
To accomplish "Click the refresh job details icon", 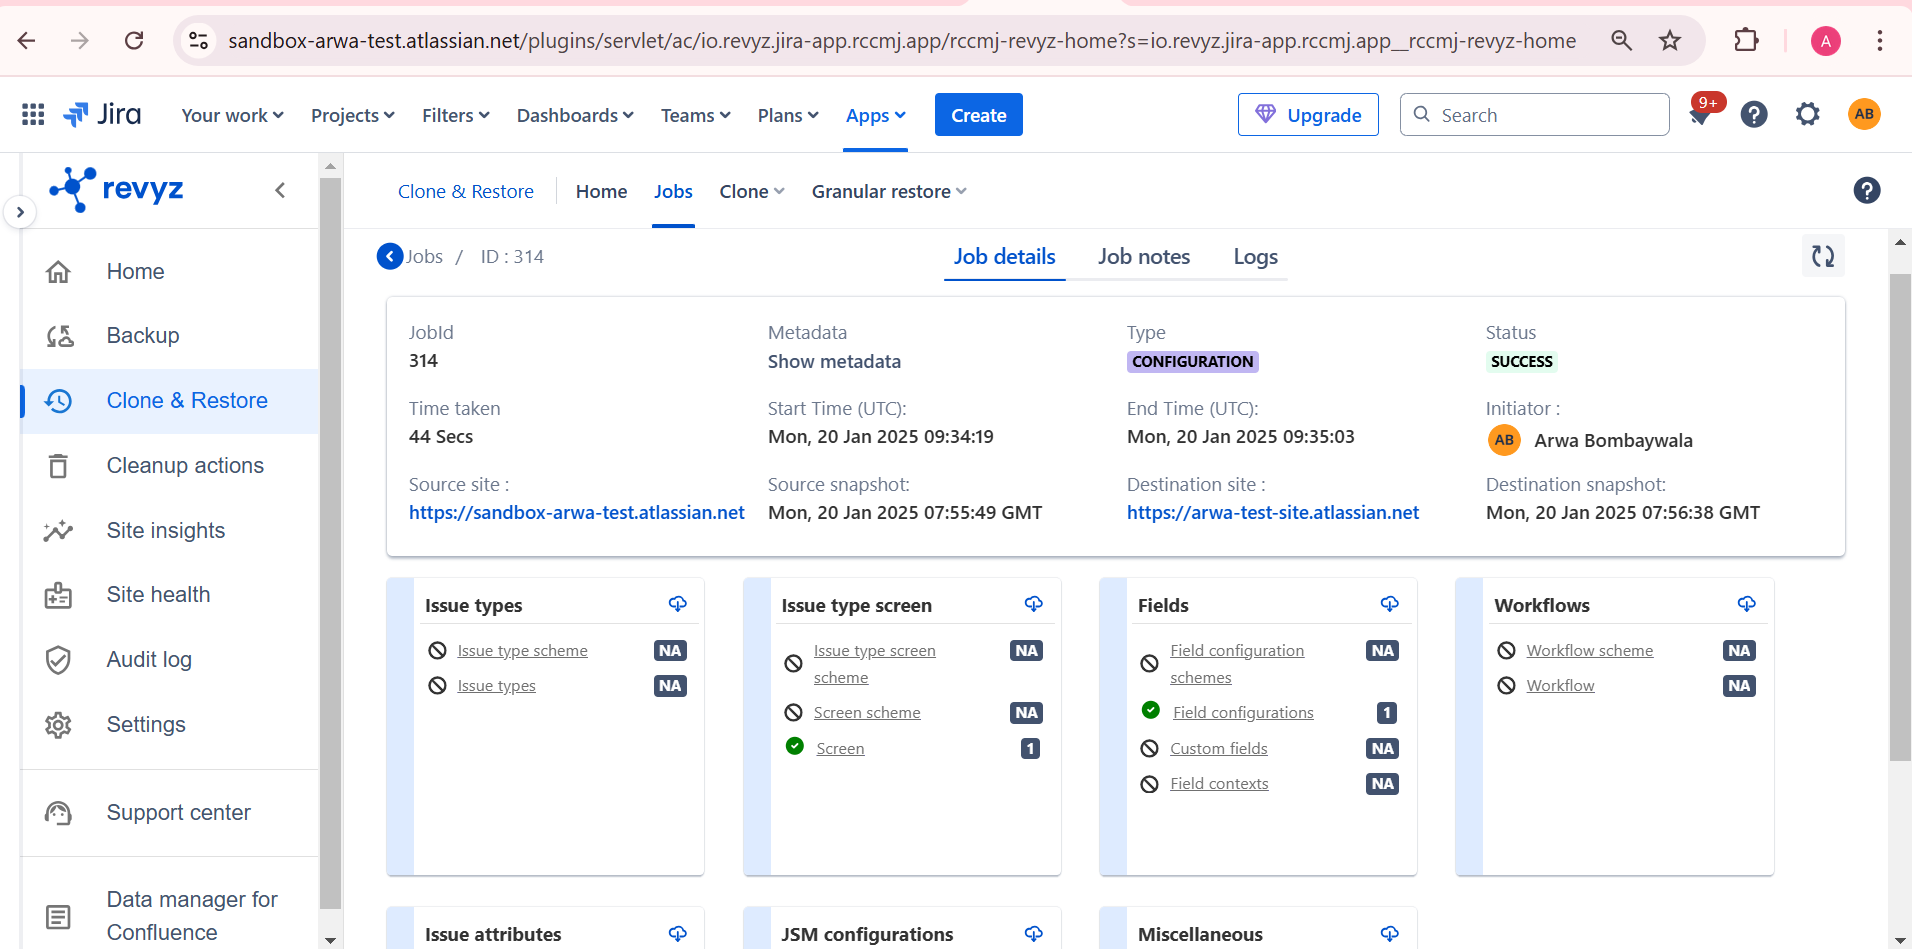I will pyautogui.click(x=1822, y=257).
